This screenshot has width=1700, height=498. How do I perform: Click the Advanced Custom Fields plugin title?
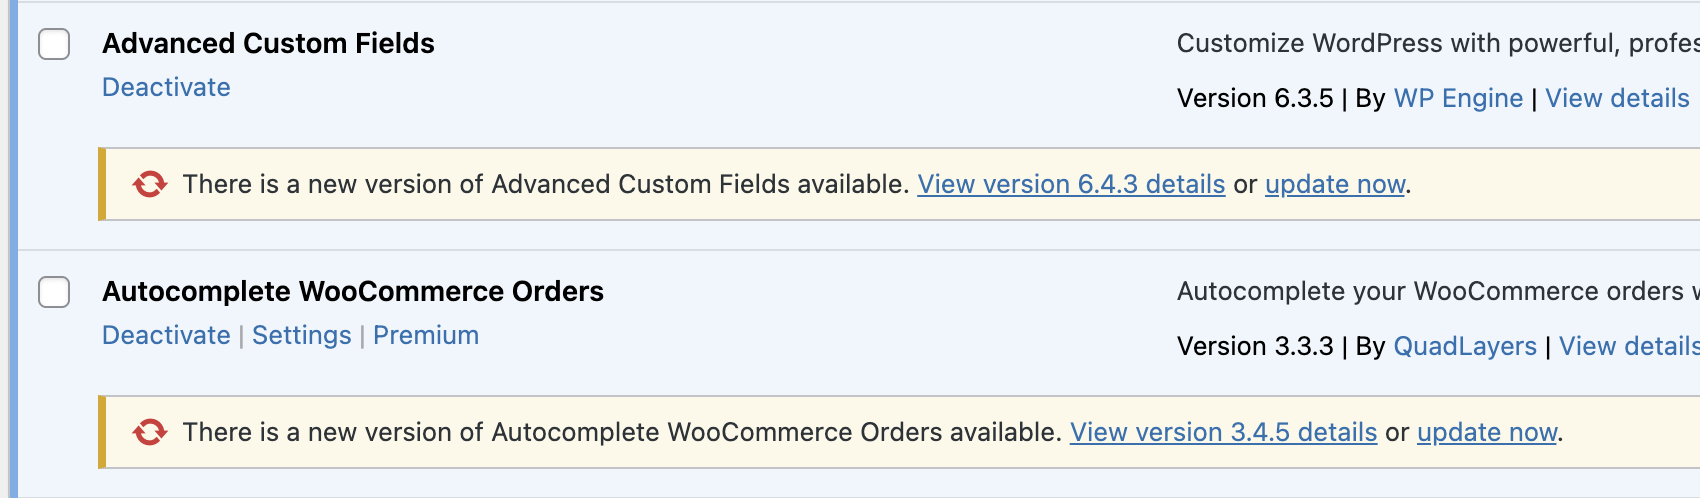point(268,43)
